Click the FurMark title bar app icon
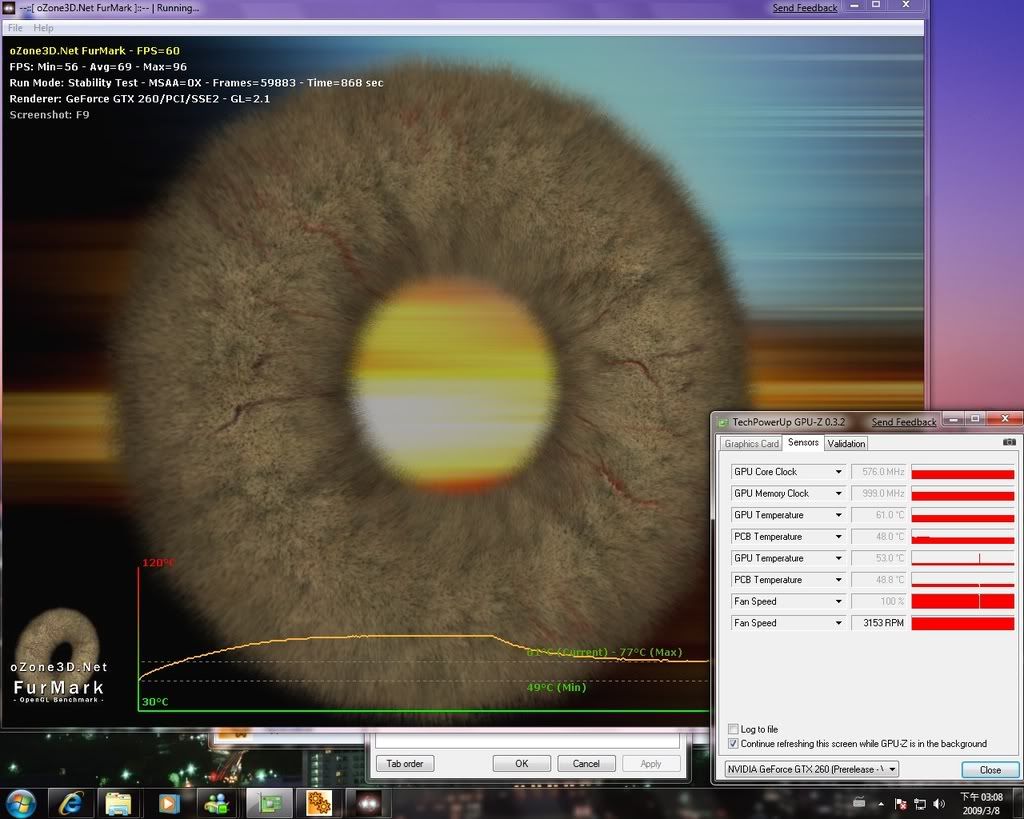 click(x=8, y=8)
